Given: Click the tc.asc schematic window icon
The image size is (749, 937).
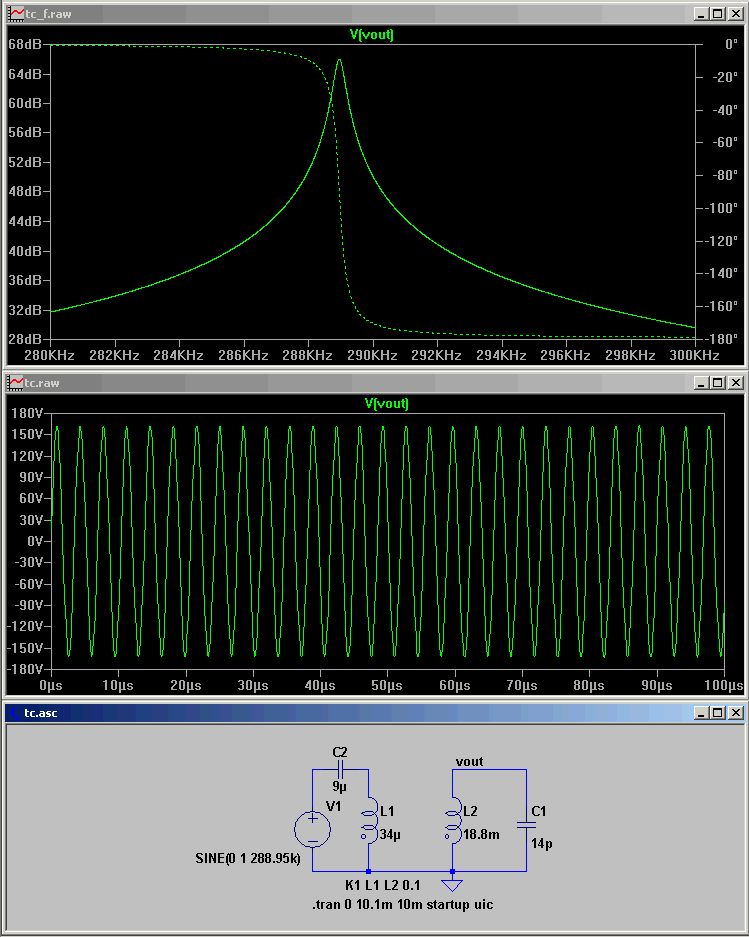Looking at the screenshot, I should (x=14, y=712).
